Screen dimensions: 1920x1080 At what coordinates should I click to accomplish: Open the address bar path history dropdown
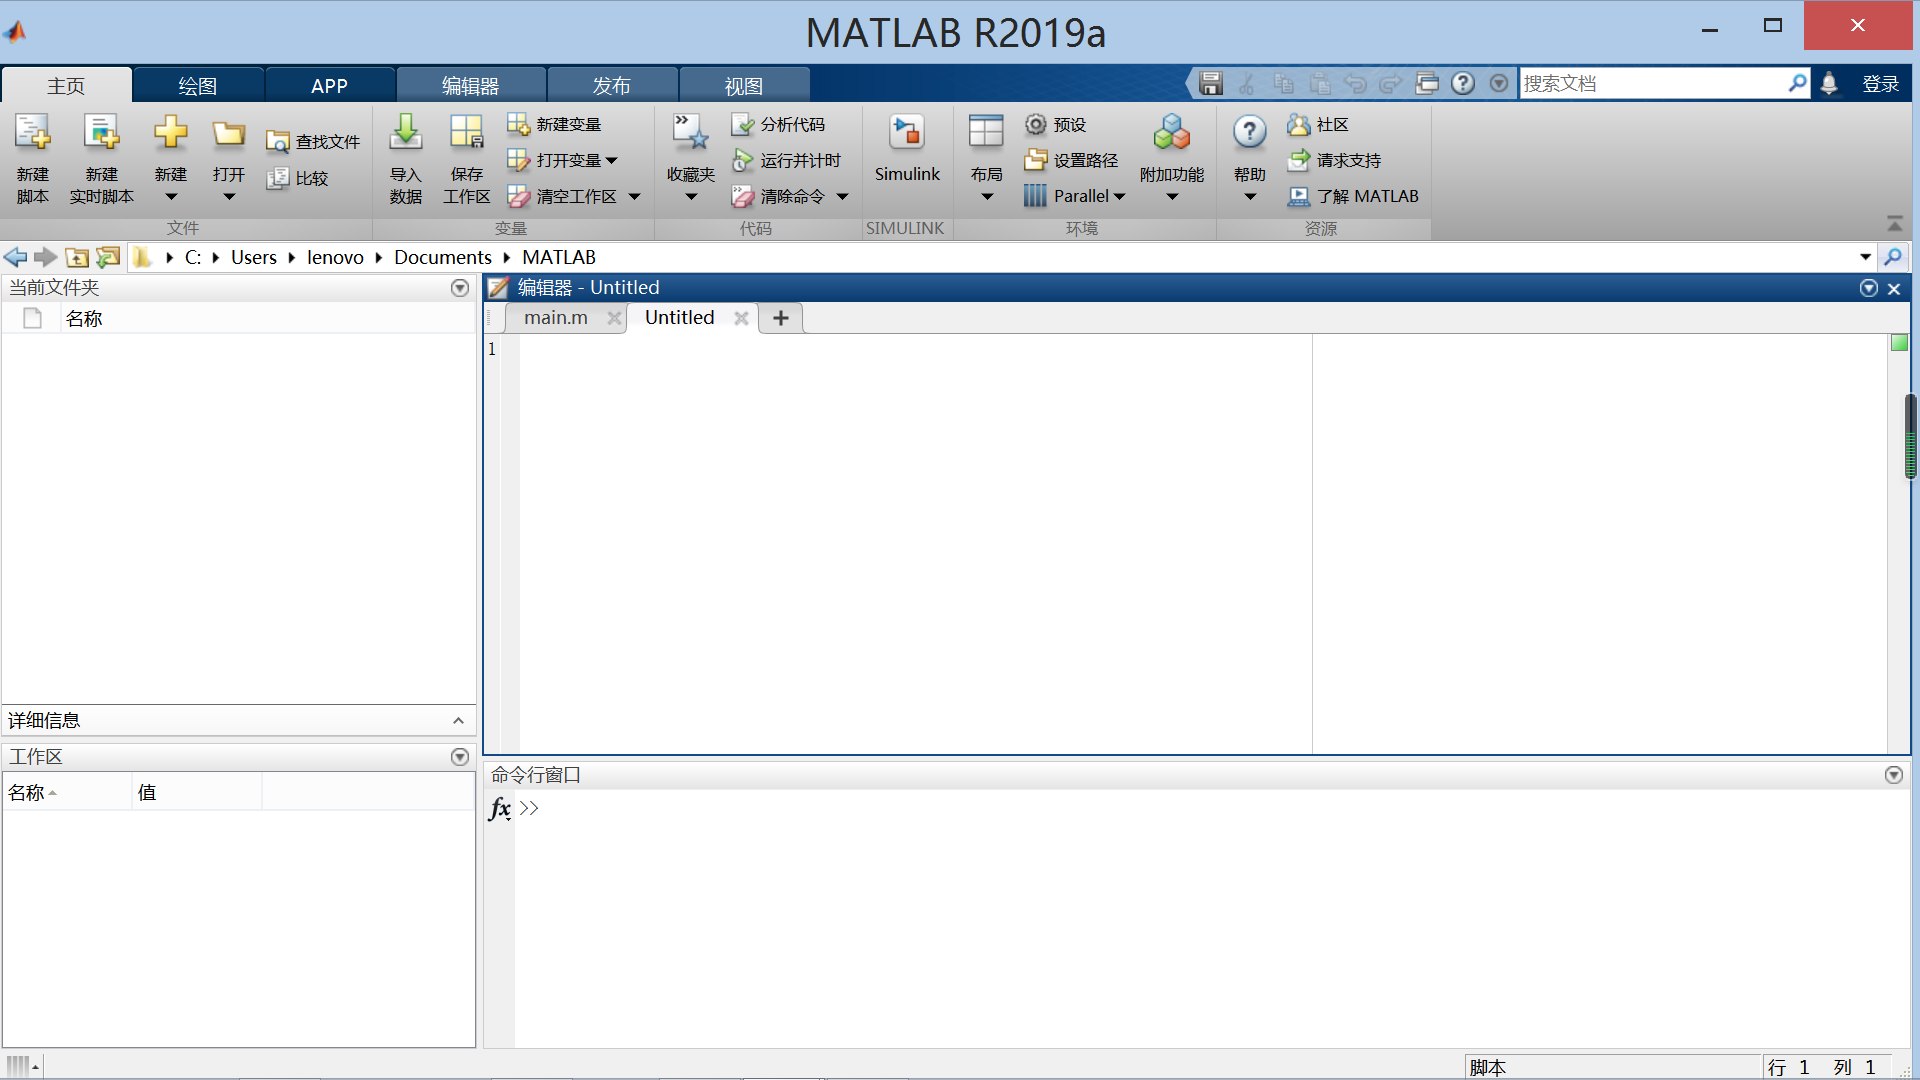[x=1865, y=257]
